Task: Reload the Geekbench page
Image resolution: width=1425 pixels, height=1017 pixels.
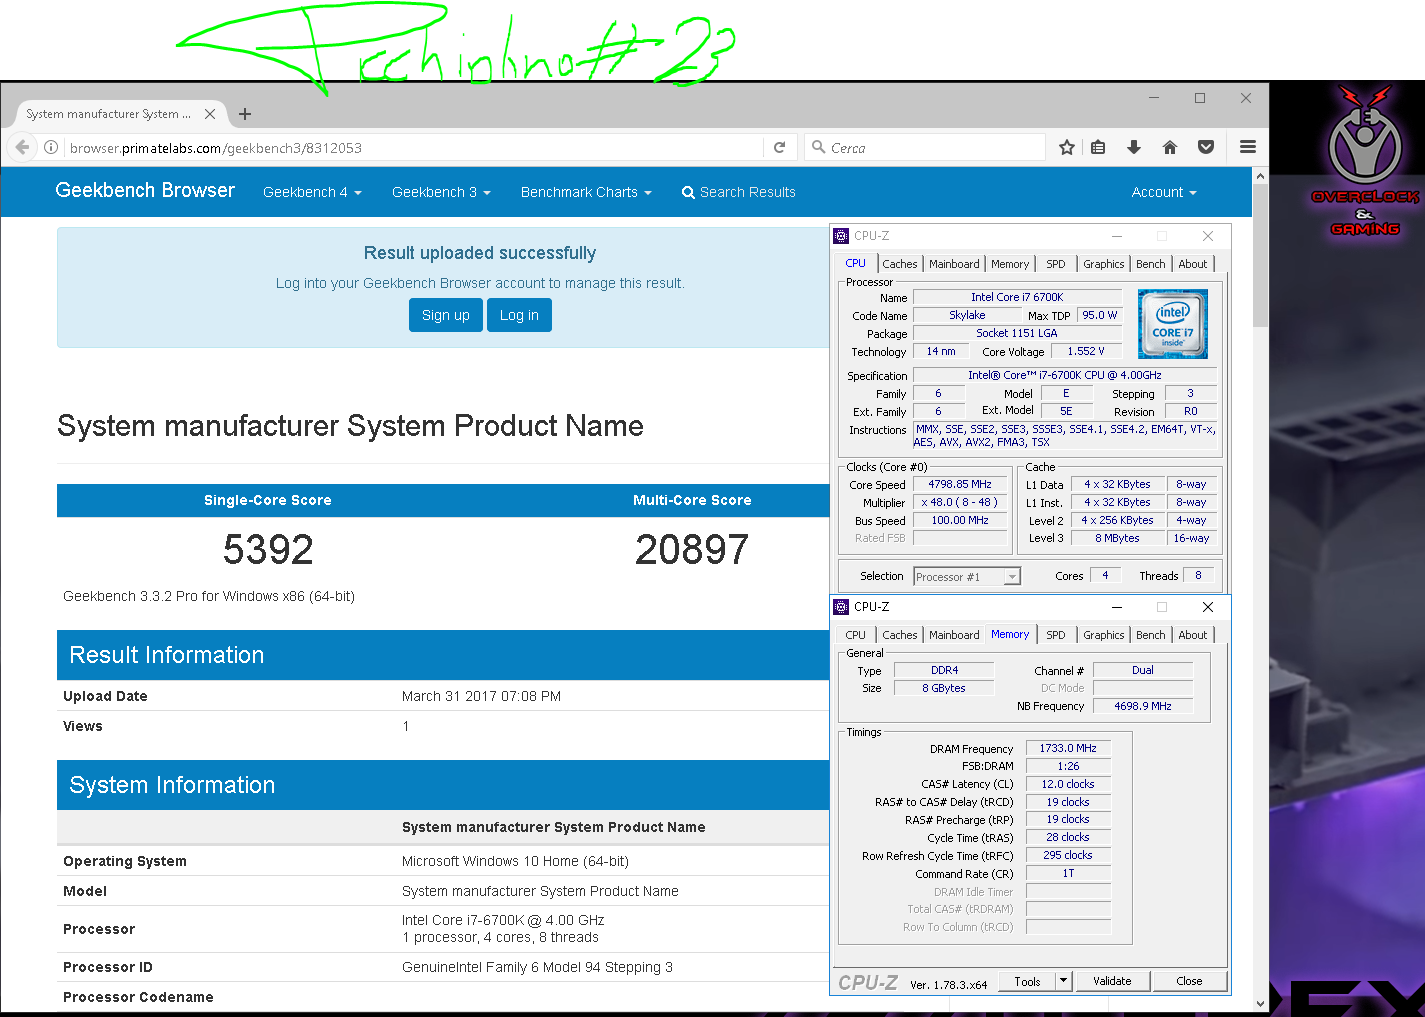Action: tap(780, 147)
